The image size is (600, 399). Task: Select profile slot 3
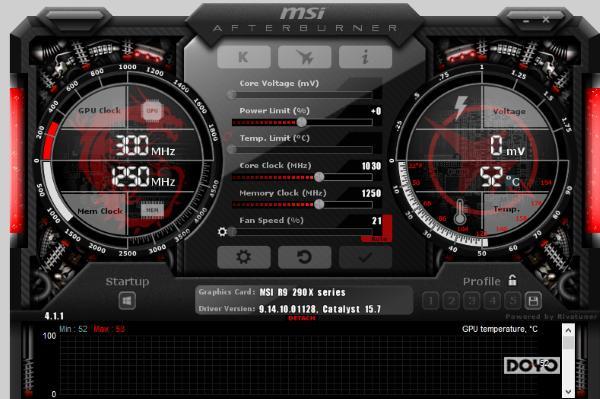472,301
